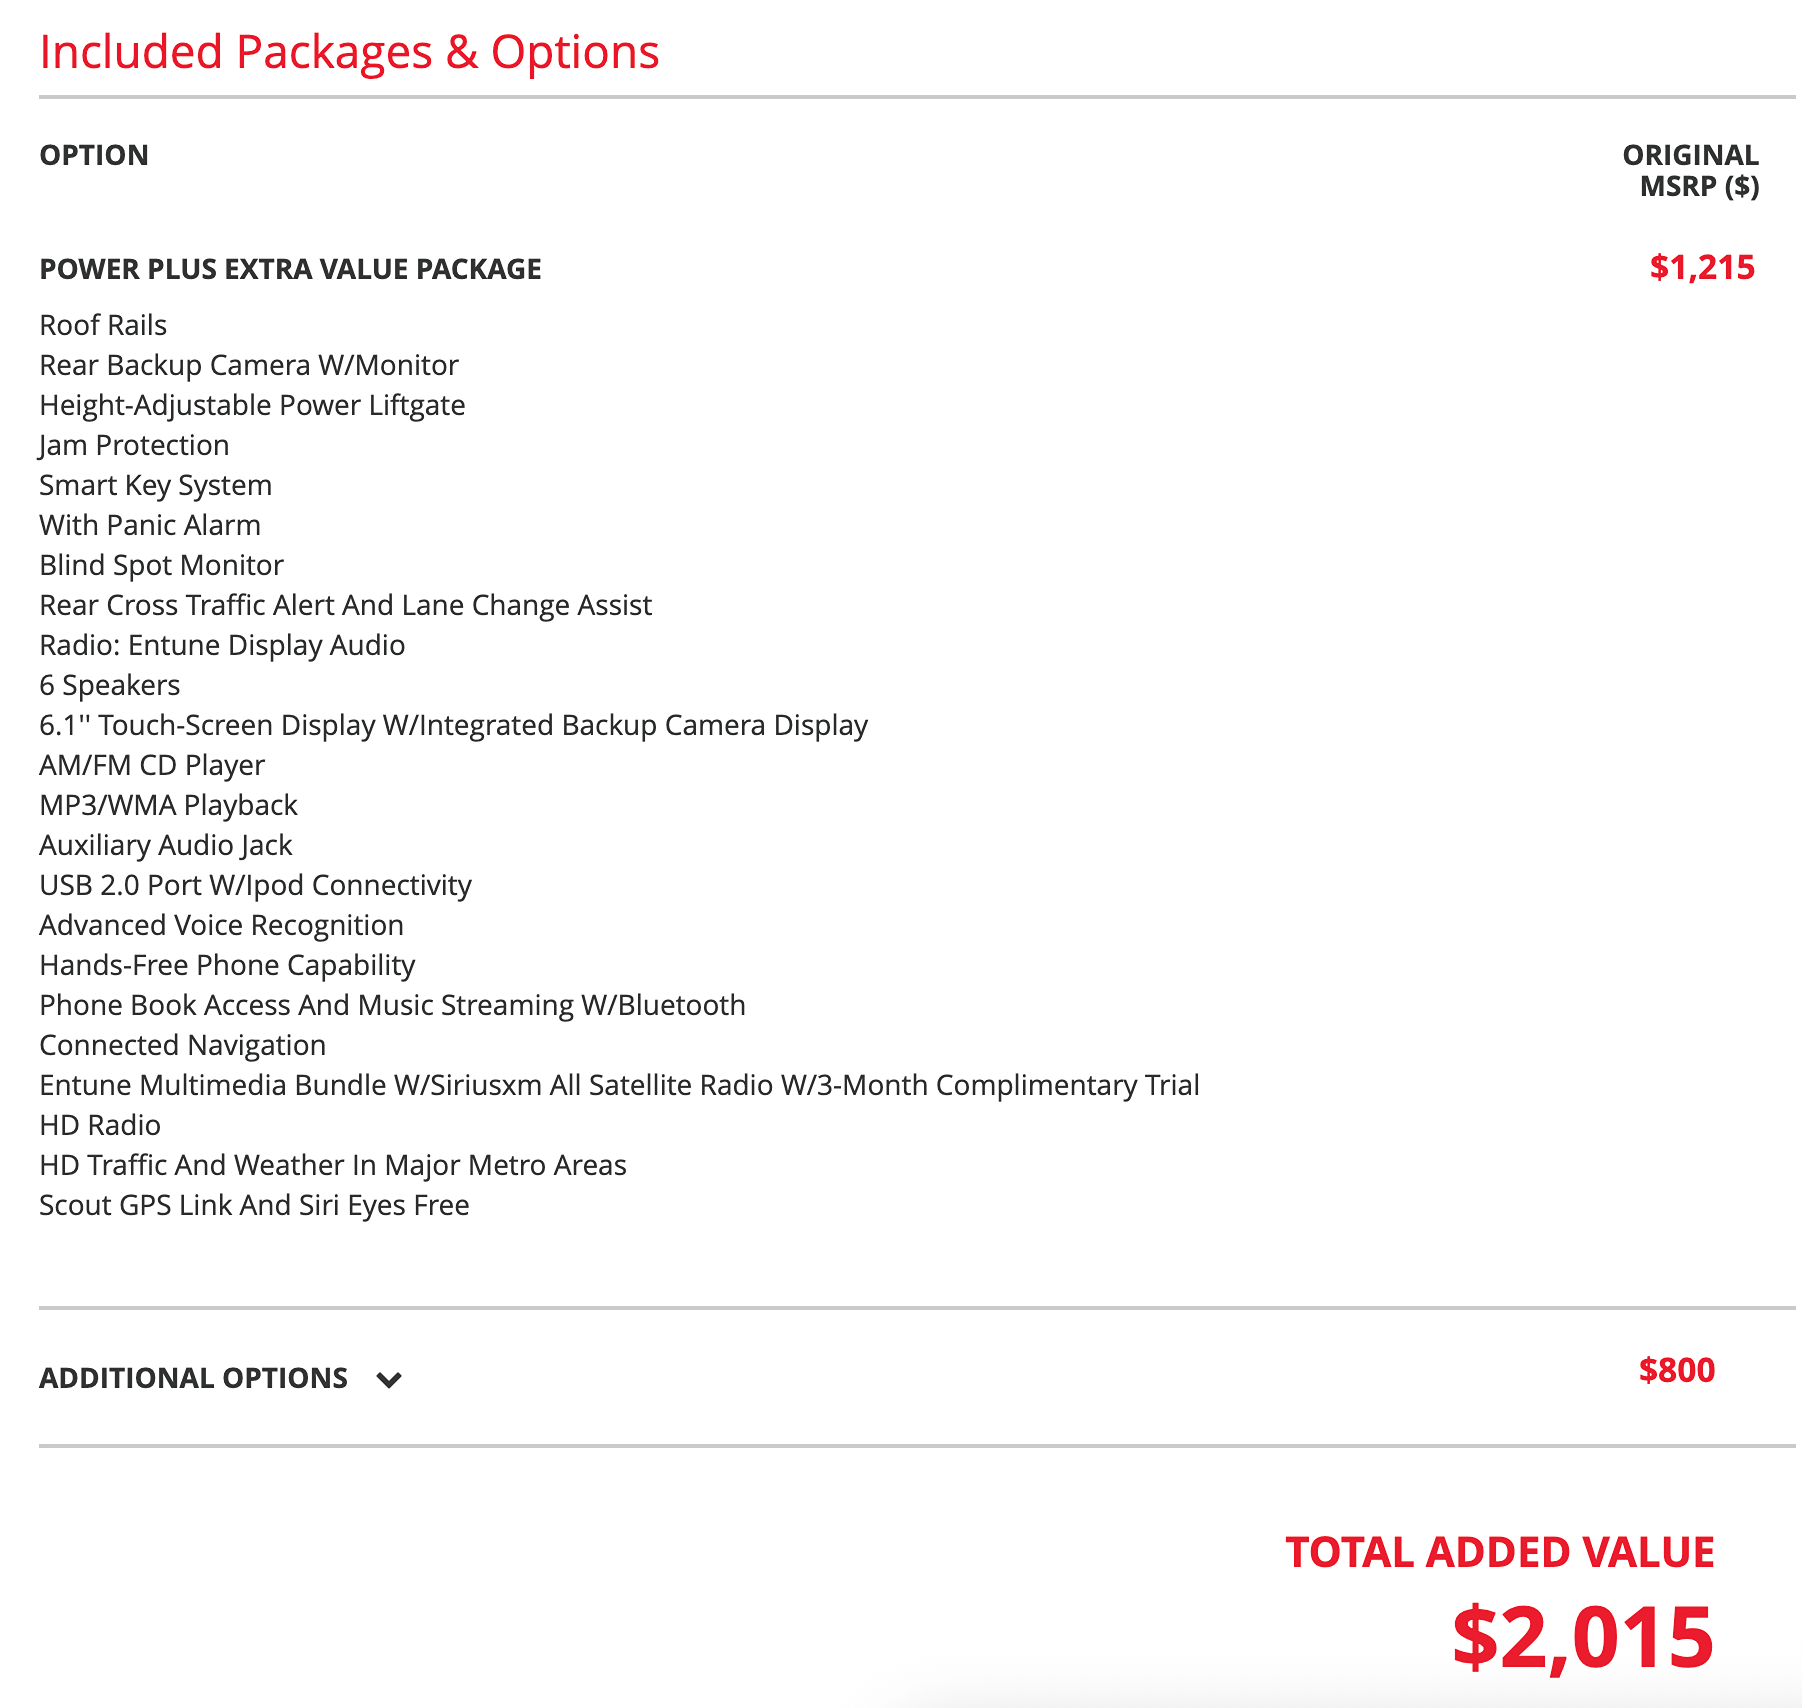
Task: Click the Rear Backup Camera W/Monitor item
Action: point(249,365)
